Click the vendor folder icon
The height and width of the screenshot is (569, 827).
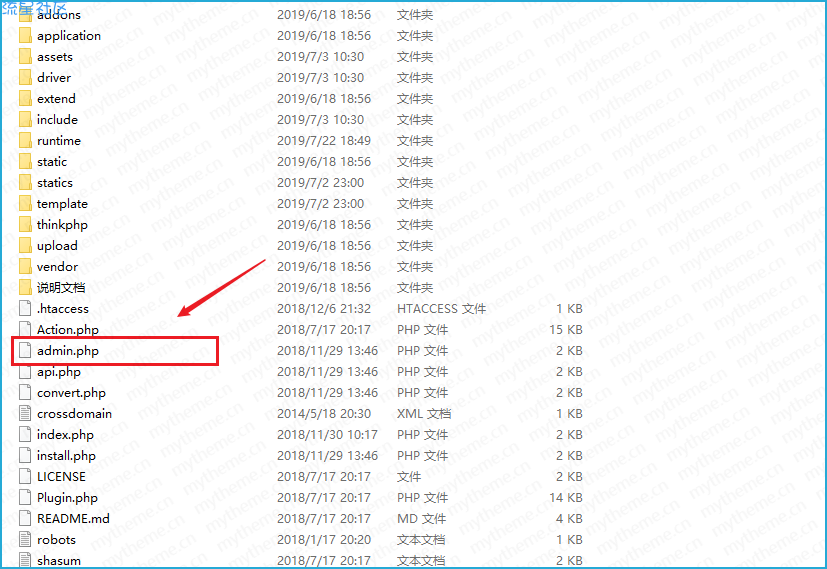pyautogui.click(x=25, y=267)
